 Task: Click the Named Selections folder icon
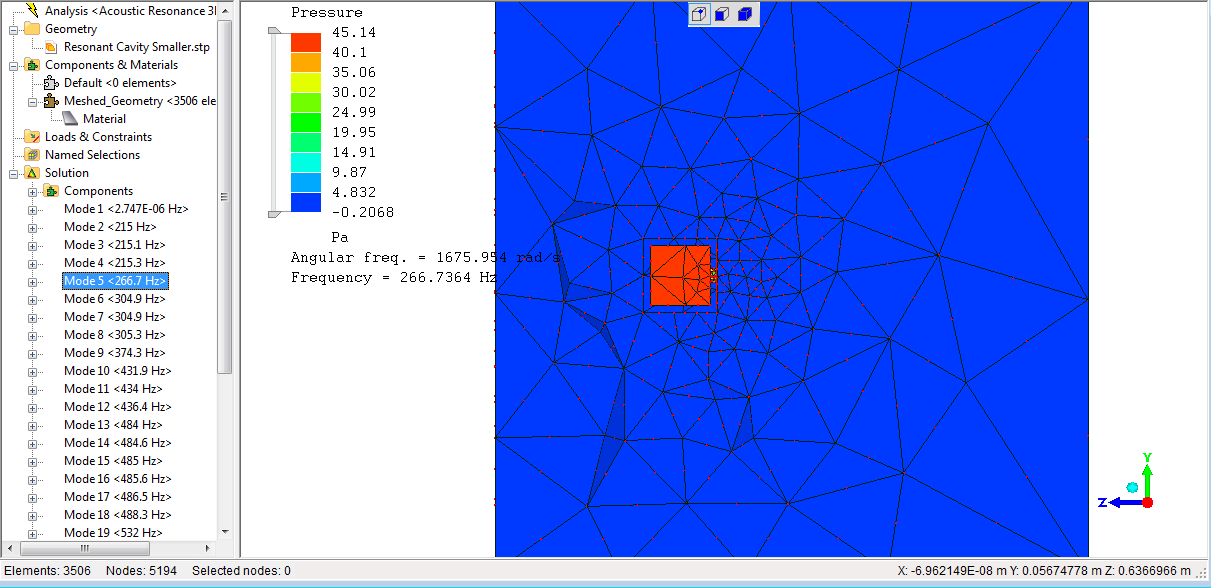(x=33, y=155)
